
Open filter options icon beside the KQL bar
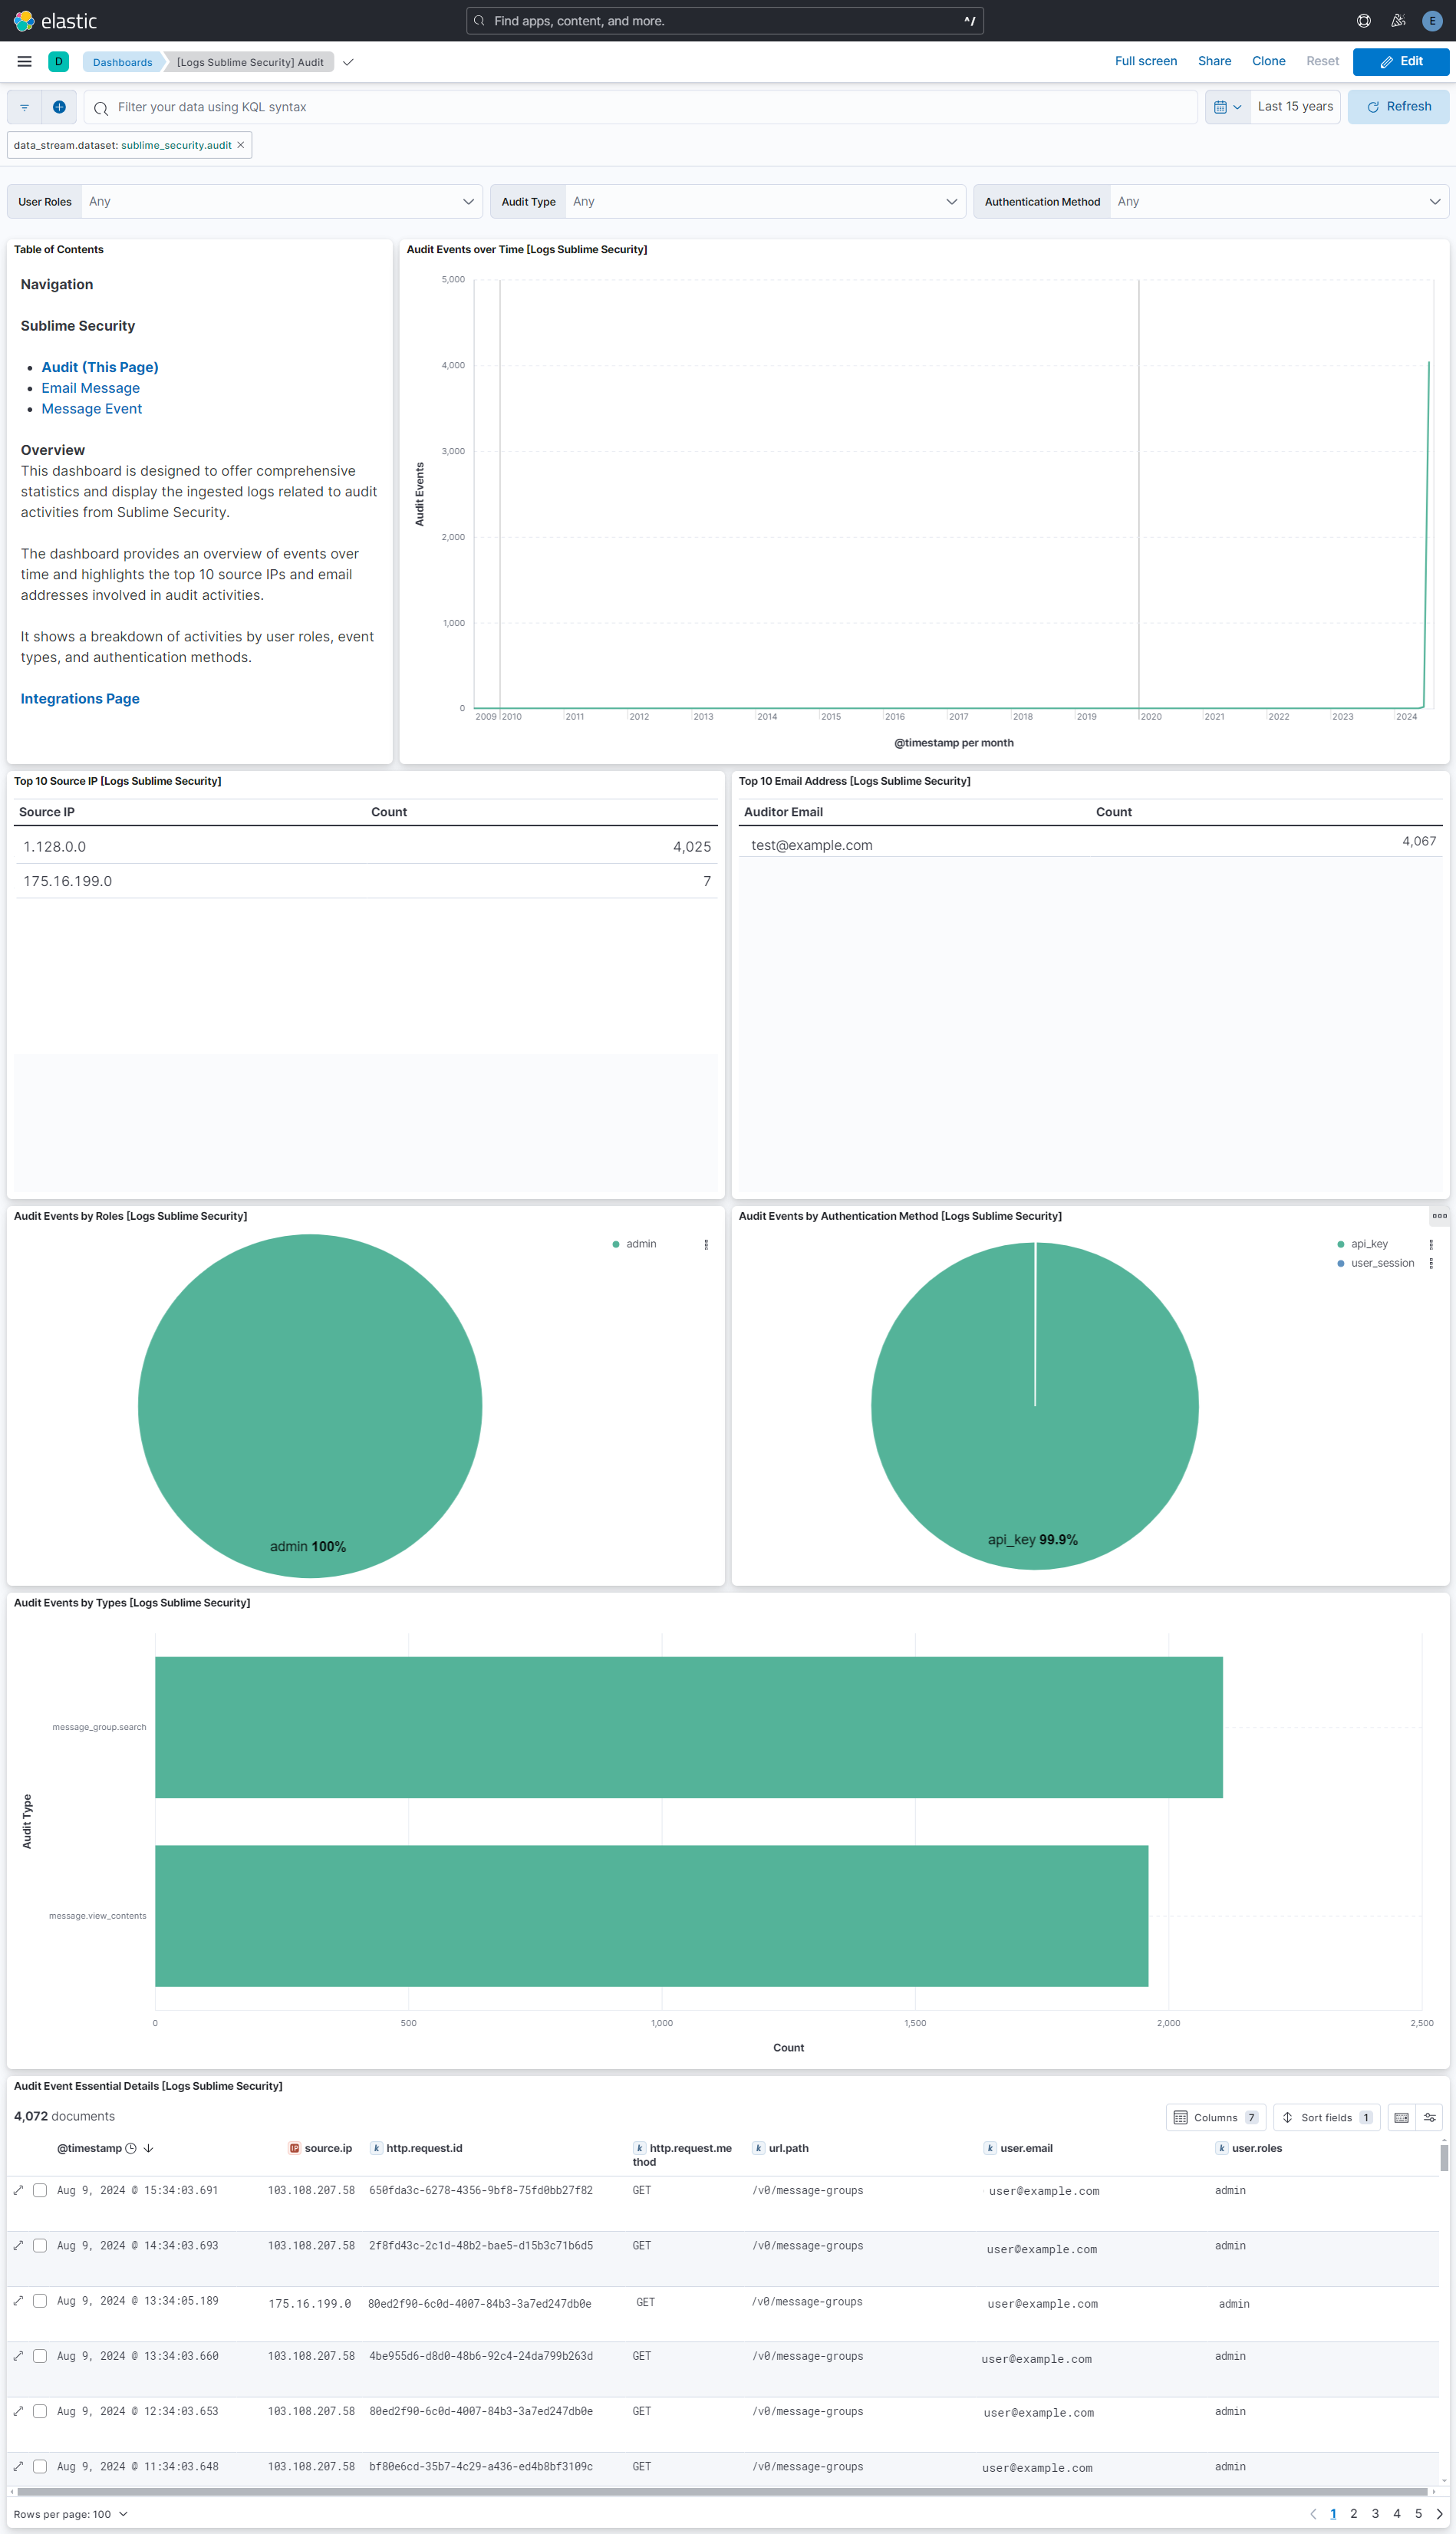pos(22,106)
